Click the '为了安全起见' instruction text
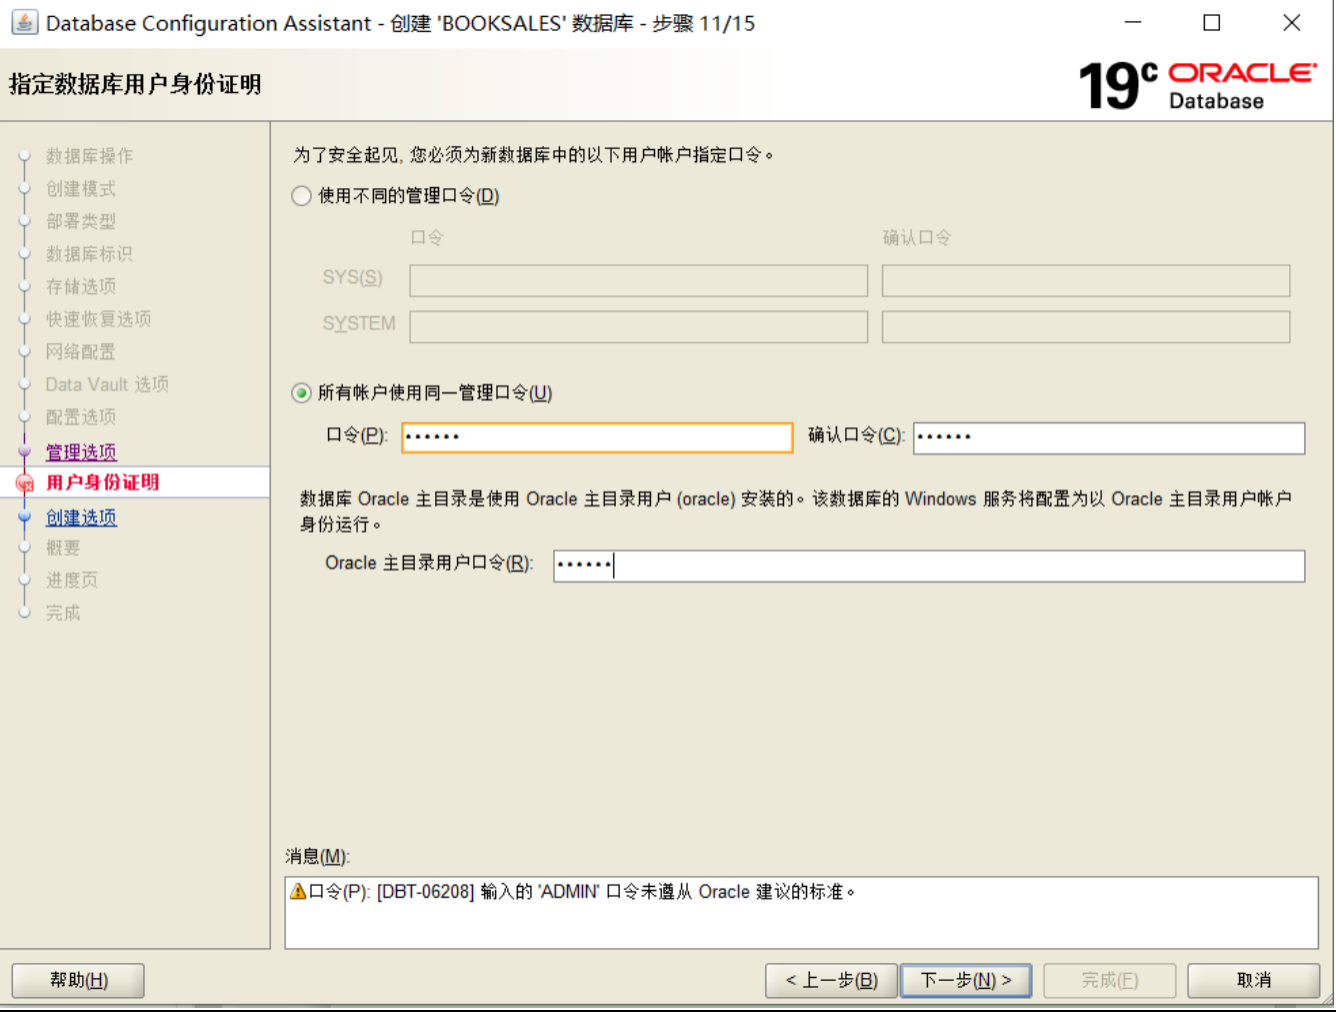This screenshot has height=1012, width=1336. pos(534,155)
